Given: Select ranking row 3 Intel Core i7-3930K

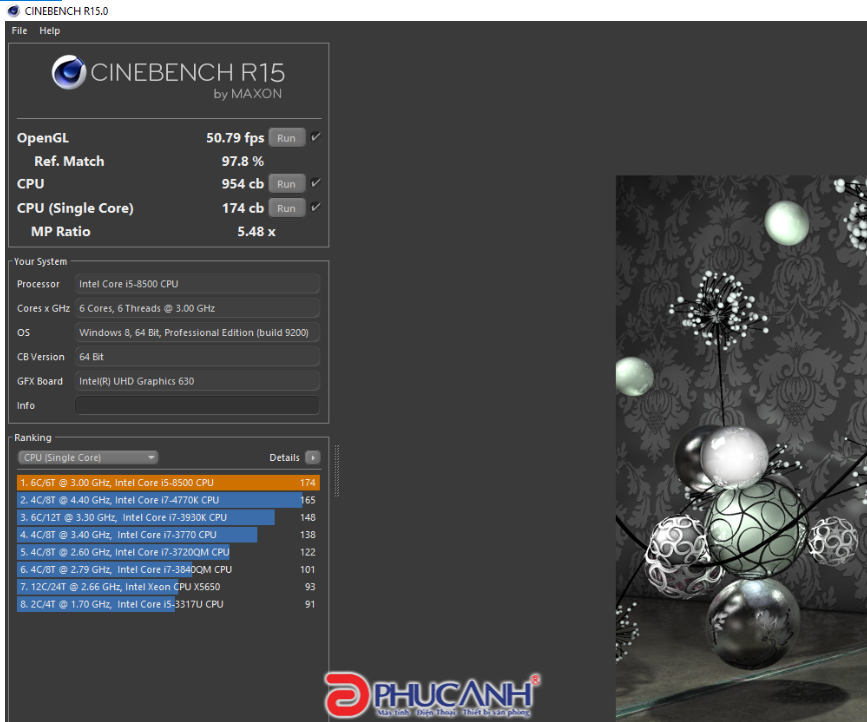Looking at the screenshot, I should (168, 517).
